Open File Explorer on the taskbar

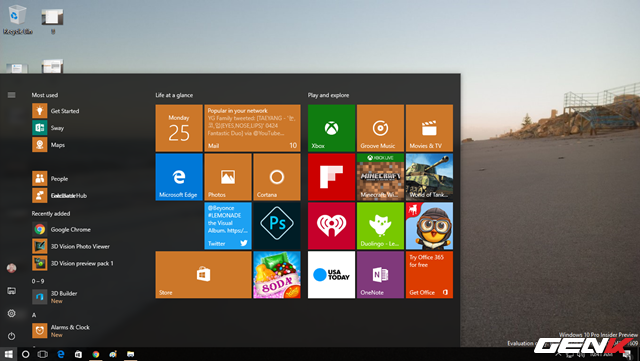(131, 354)
